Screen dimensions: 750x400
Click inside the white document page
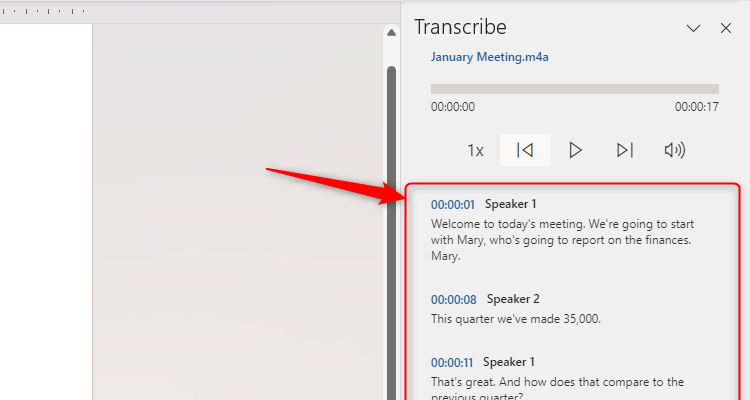(x=46, y=212)
